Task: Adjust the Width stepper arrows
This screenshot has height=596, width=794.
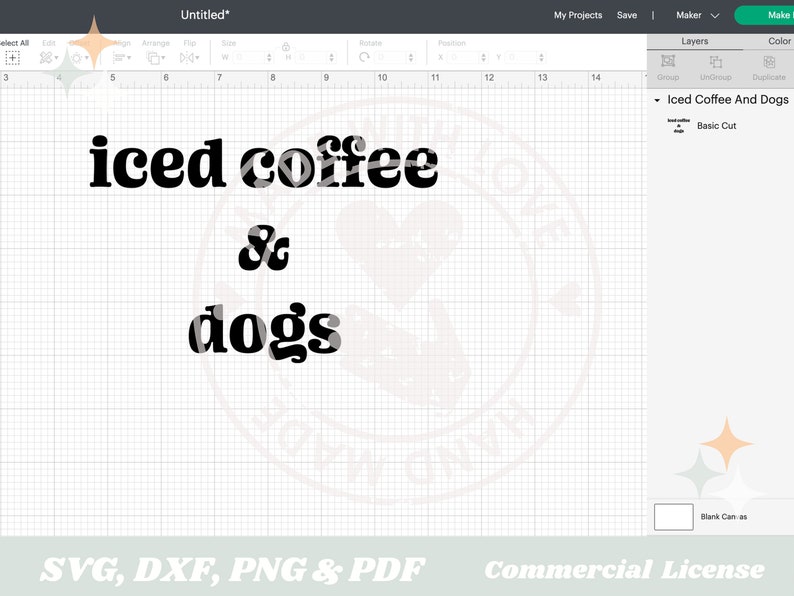Action: (269, 57)
